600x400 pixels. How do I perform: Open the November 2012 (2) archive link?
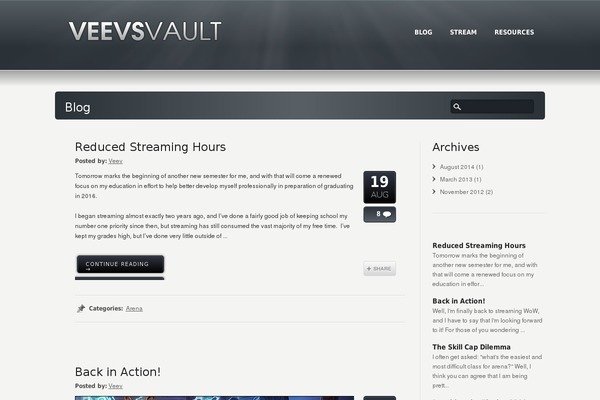(x=466, y=192)
